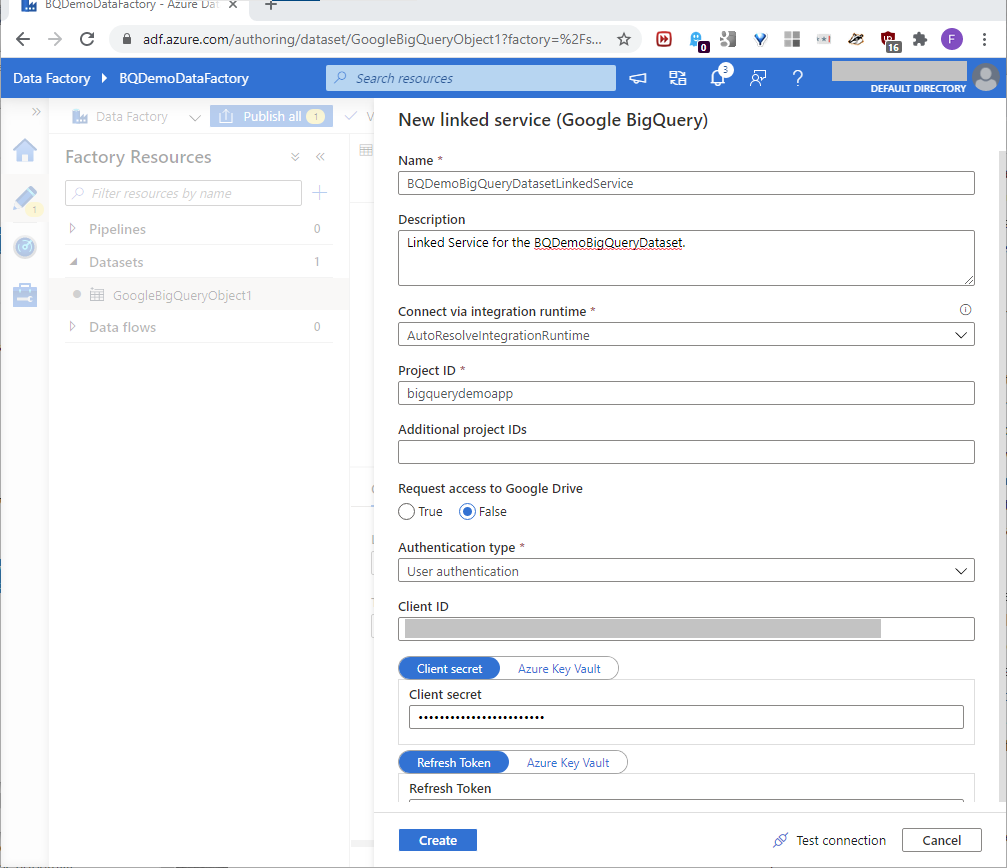Open the feedback person icon
This screenshot has height=868, width=1007.
(x=758, y=78)
